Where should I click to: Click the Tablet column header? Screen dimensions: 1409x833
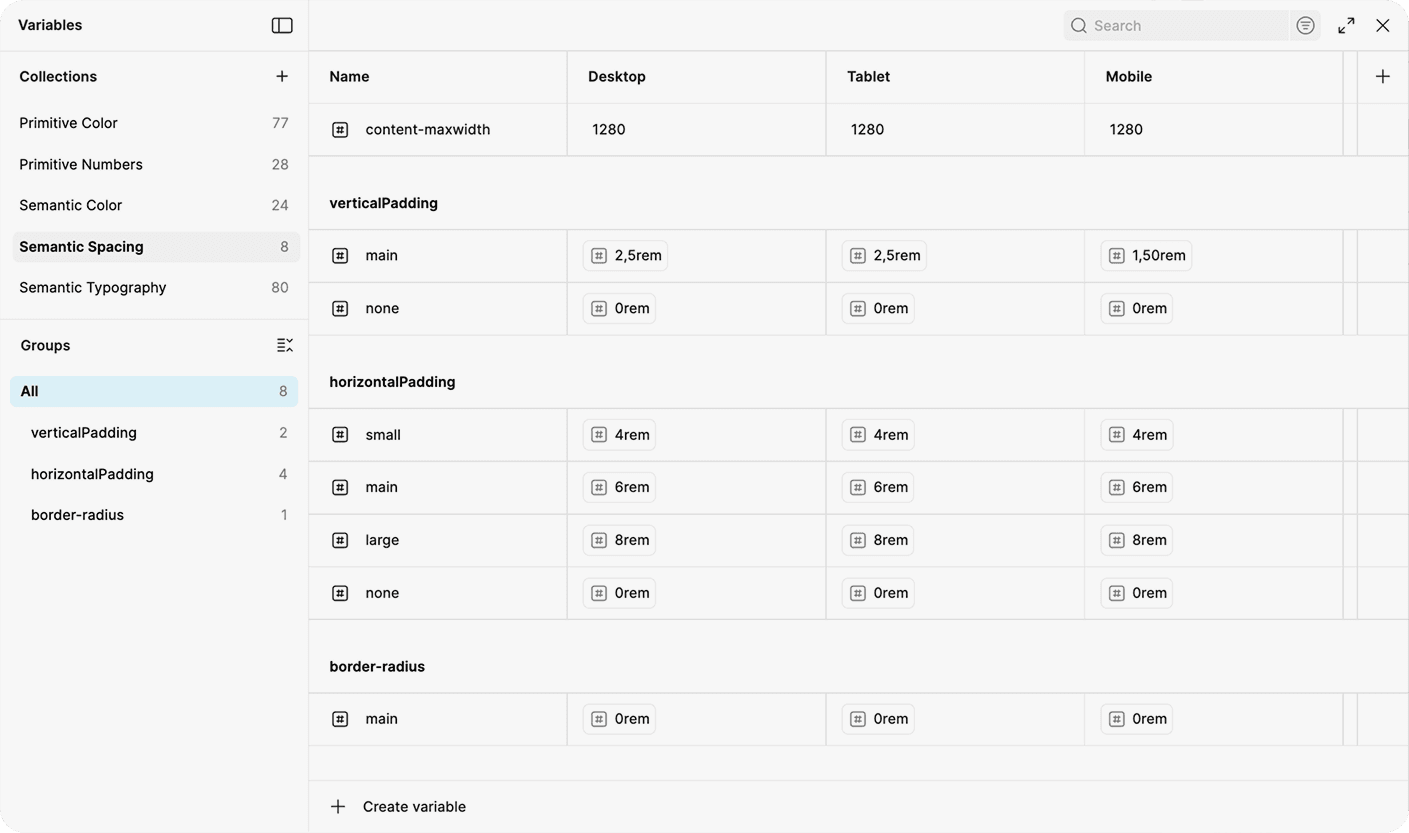pyautogui.click(x=868, y=76)
